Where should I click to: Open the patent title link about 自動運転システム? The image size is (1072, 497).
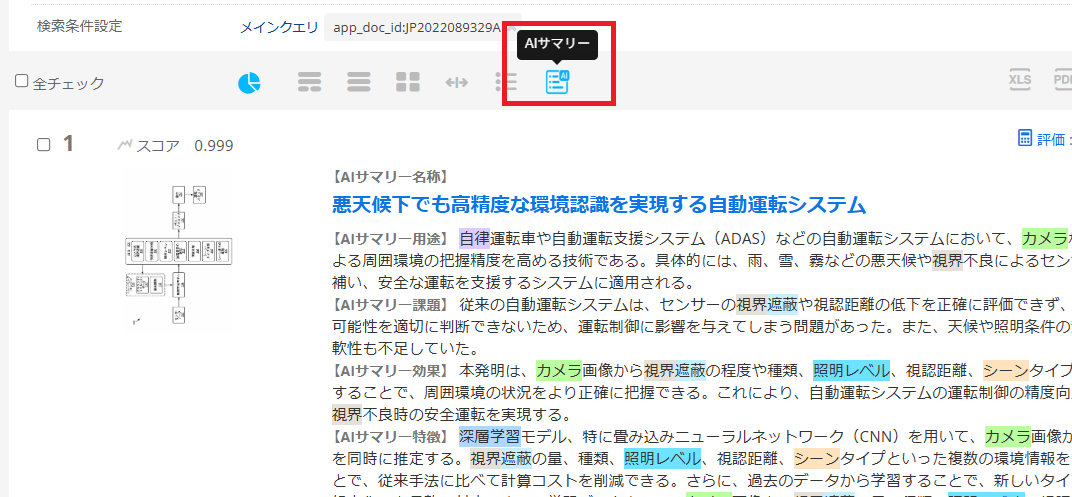pos(598,205)
